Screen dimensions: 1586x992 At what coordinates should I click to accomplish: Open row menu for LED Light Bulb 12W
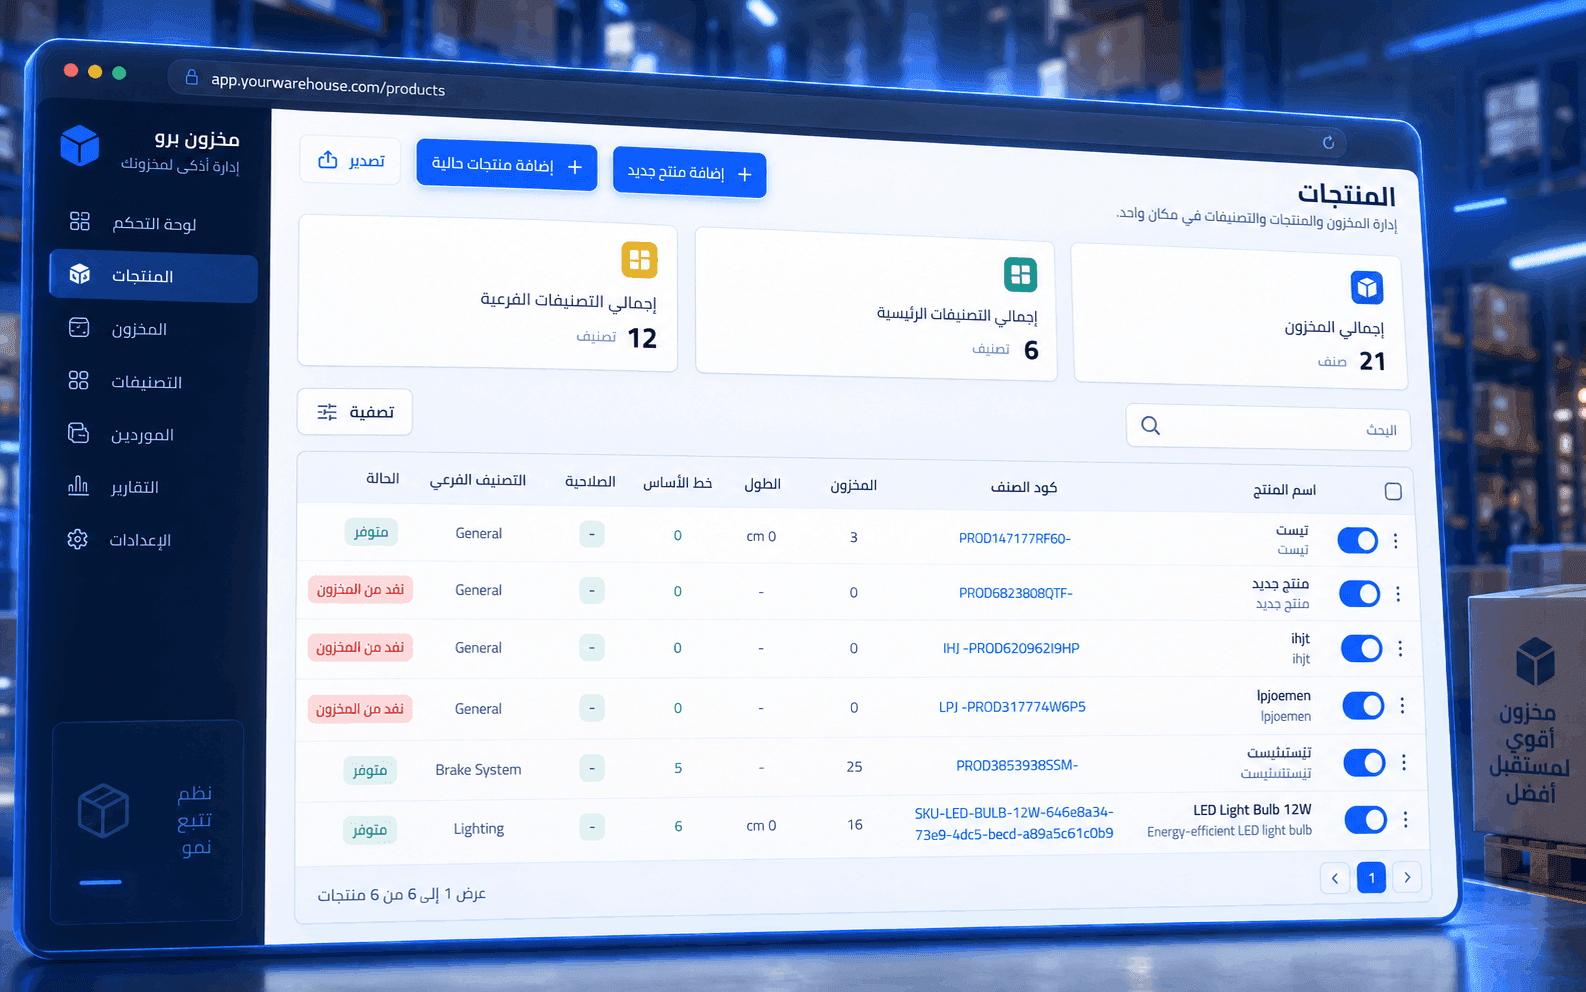click(x=1405, y=820)
